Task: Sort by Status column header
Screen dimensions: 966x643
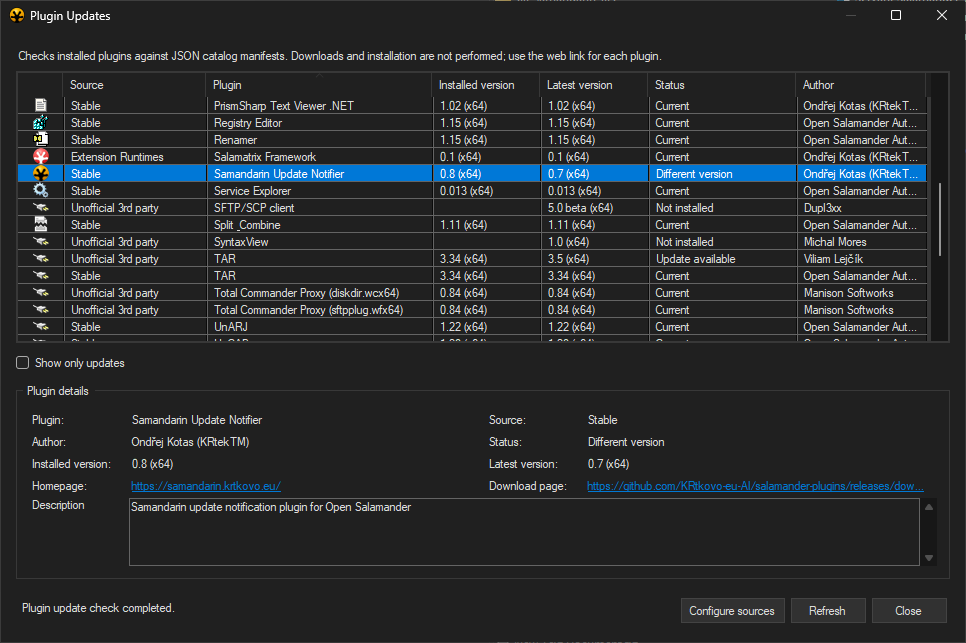Action: 721,85
